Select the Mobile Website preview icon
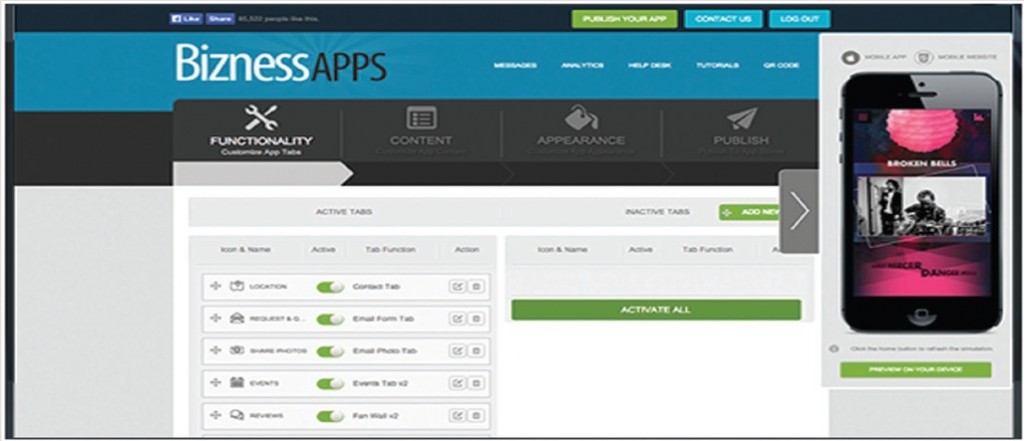 point(923,57)
